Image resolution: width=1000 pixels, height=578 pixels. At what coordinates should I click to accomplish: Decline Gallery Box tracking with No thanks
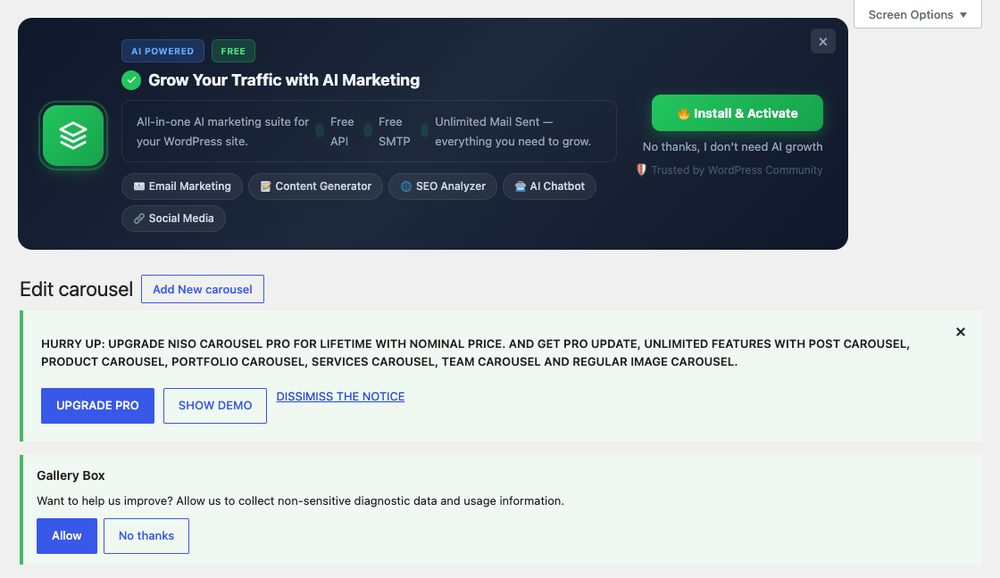[146, 536]
